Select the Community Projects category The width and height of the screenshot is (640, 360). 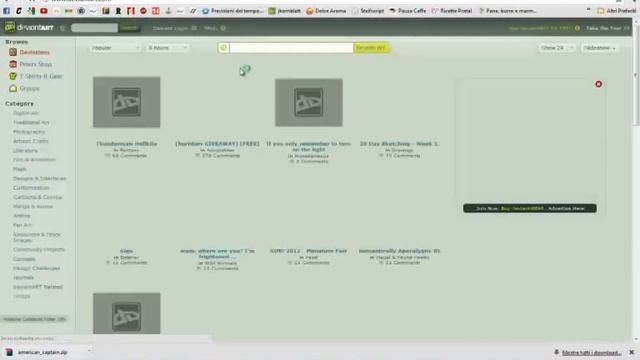click(x=39, y=249)
